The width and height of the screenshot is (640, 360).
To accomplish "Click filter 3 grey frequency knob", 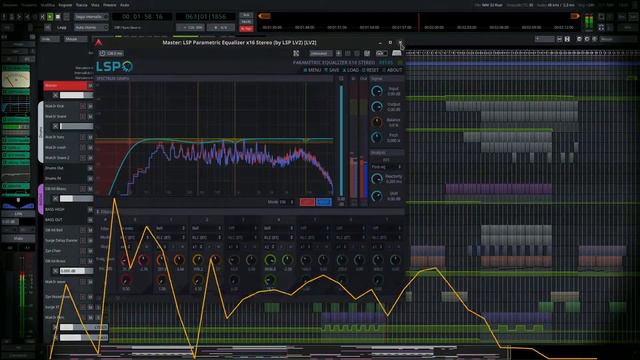I will coord(234,260).
